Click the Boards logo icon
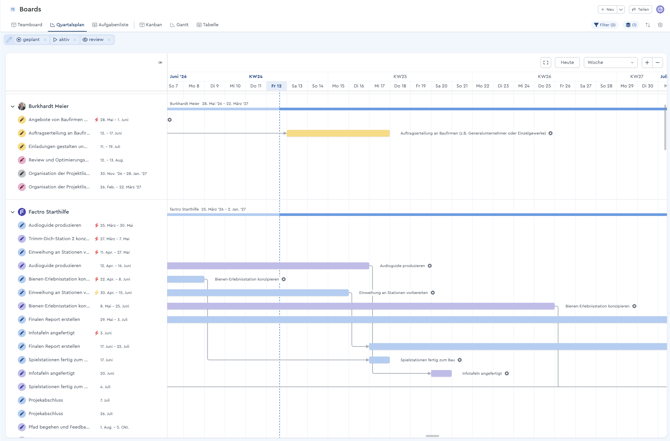The image size is (670, 441). 12,9
